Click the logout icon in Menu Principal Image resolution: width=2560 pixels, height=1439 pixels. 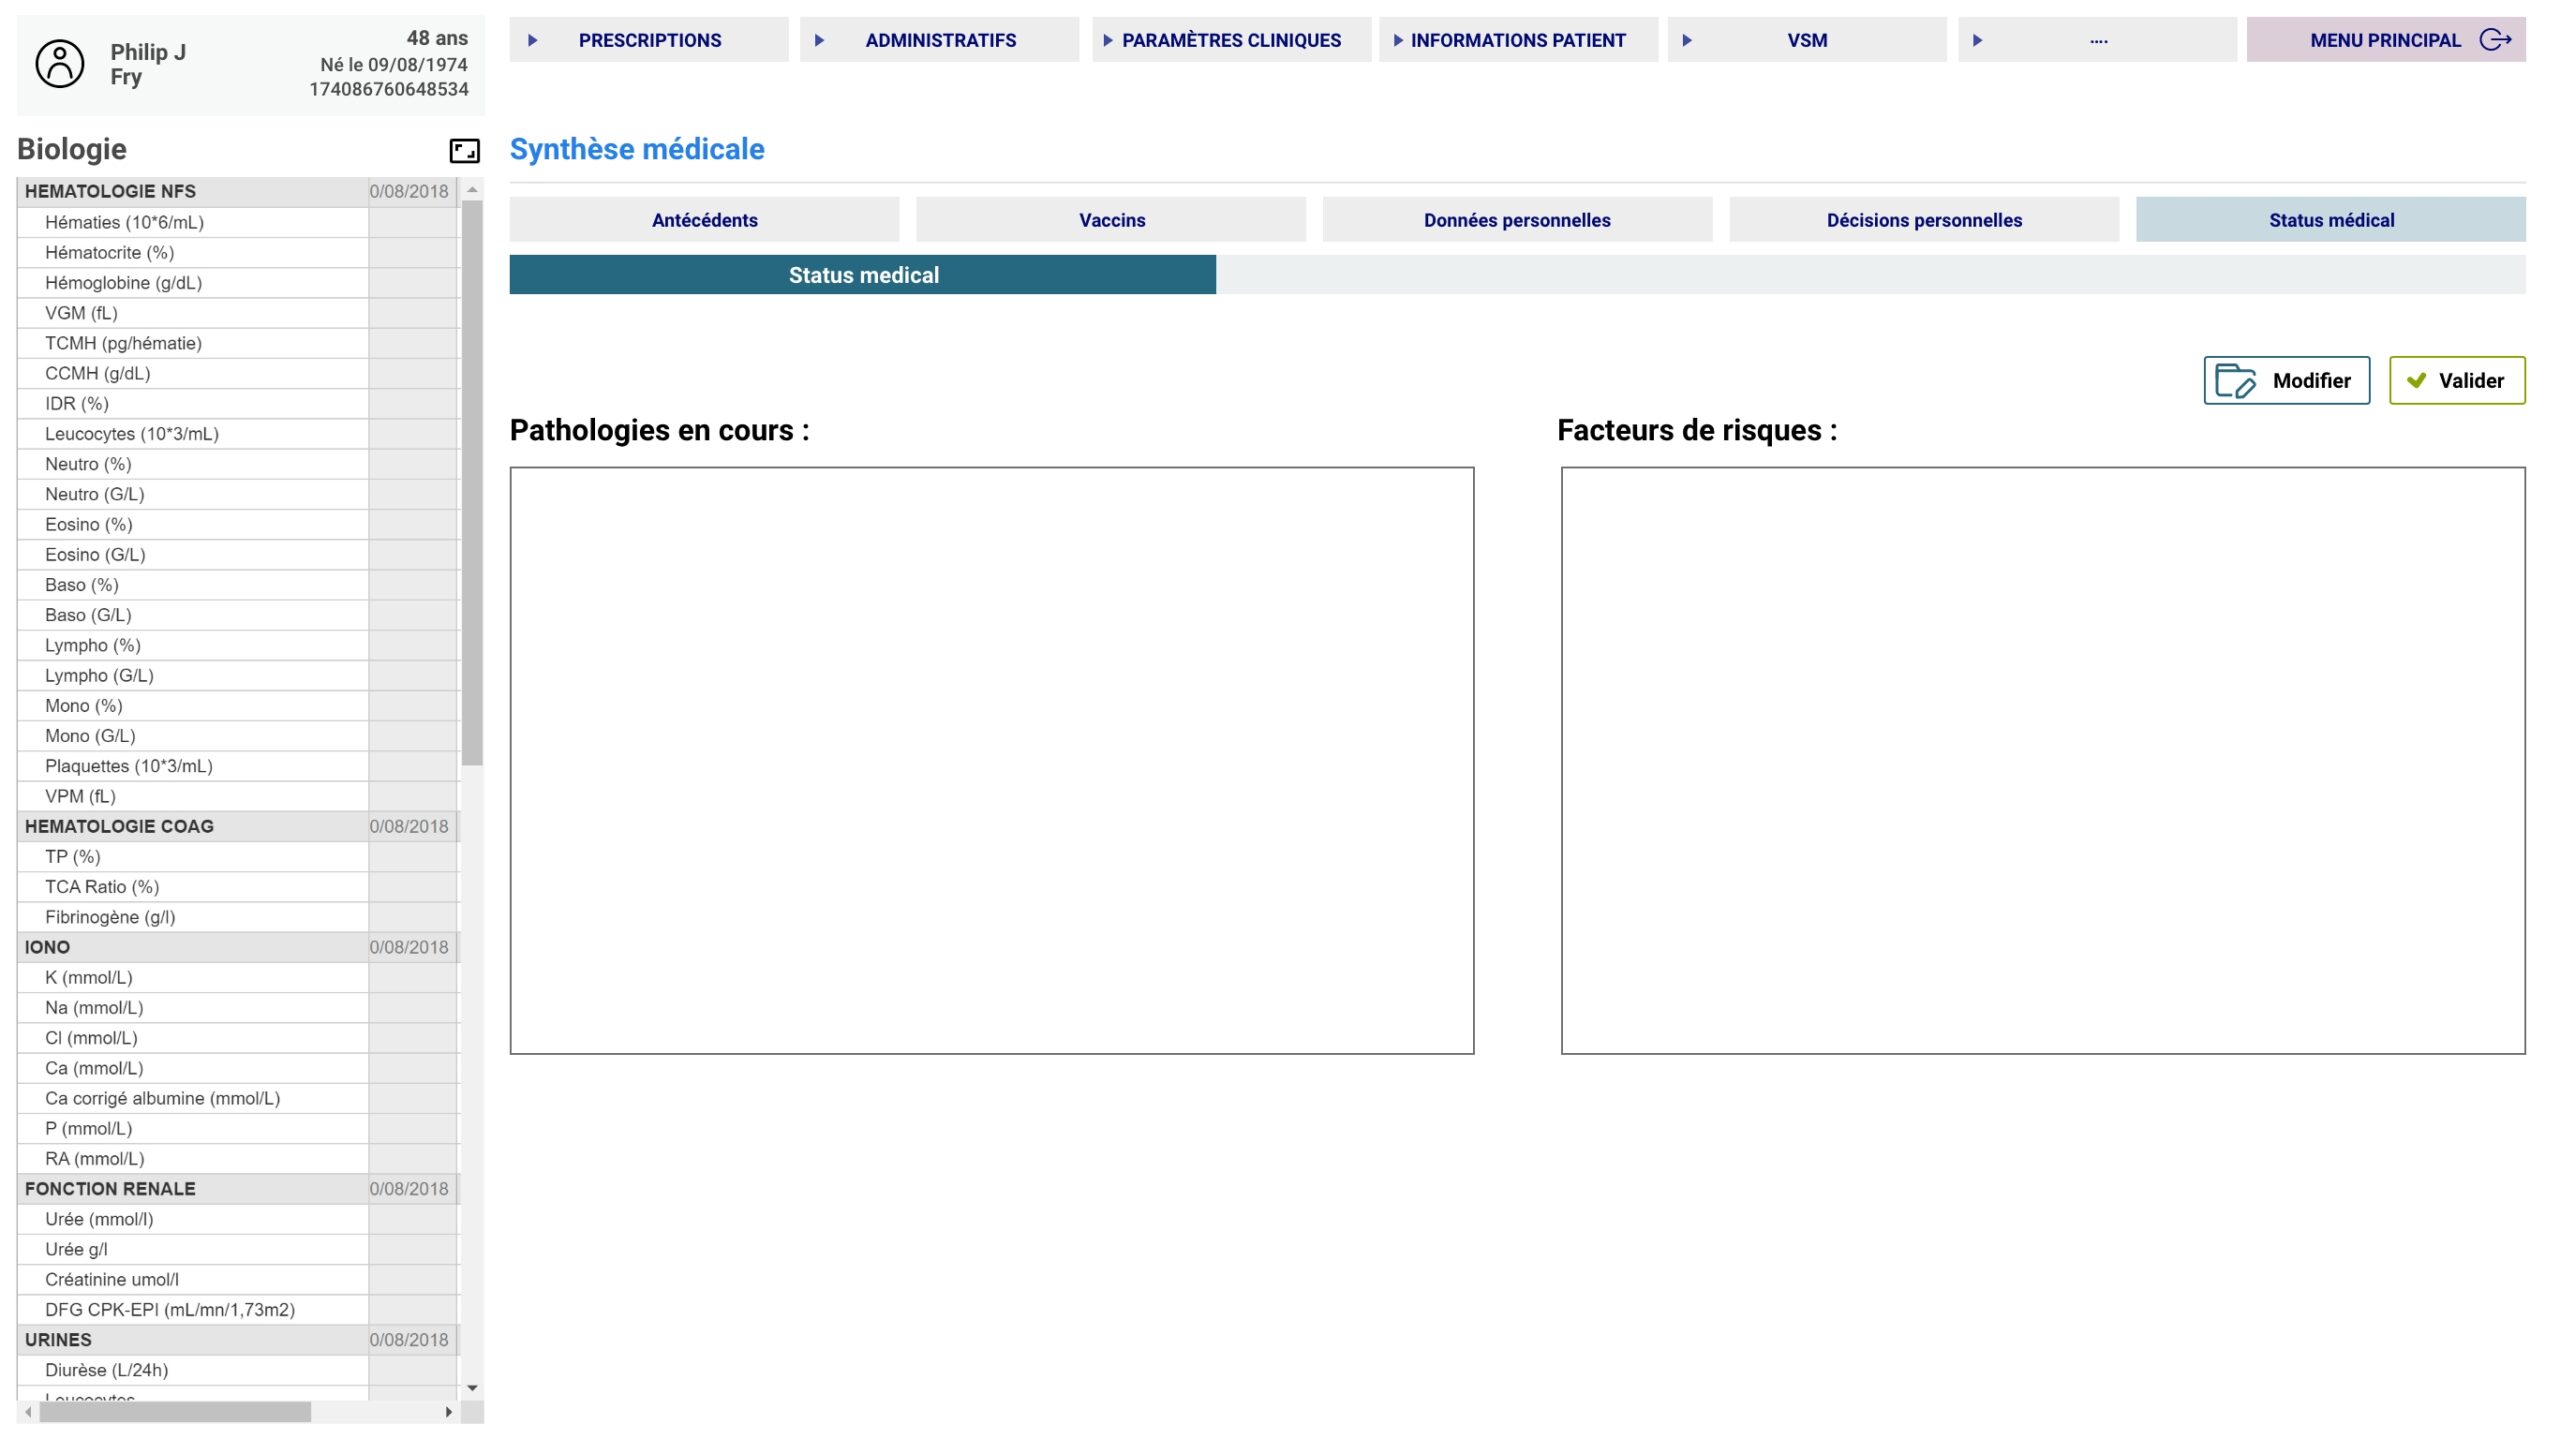click(x=2495, y=40)
